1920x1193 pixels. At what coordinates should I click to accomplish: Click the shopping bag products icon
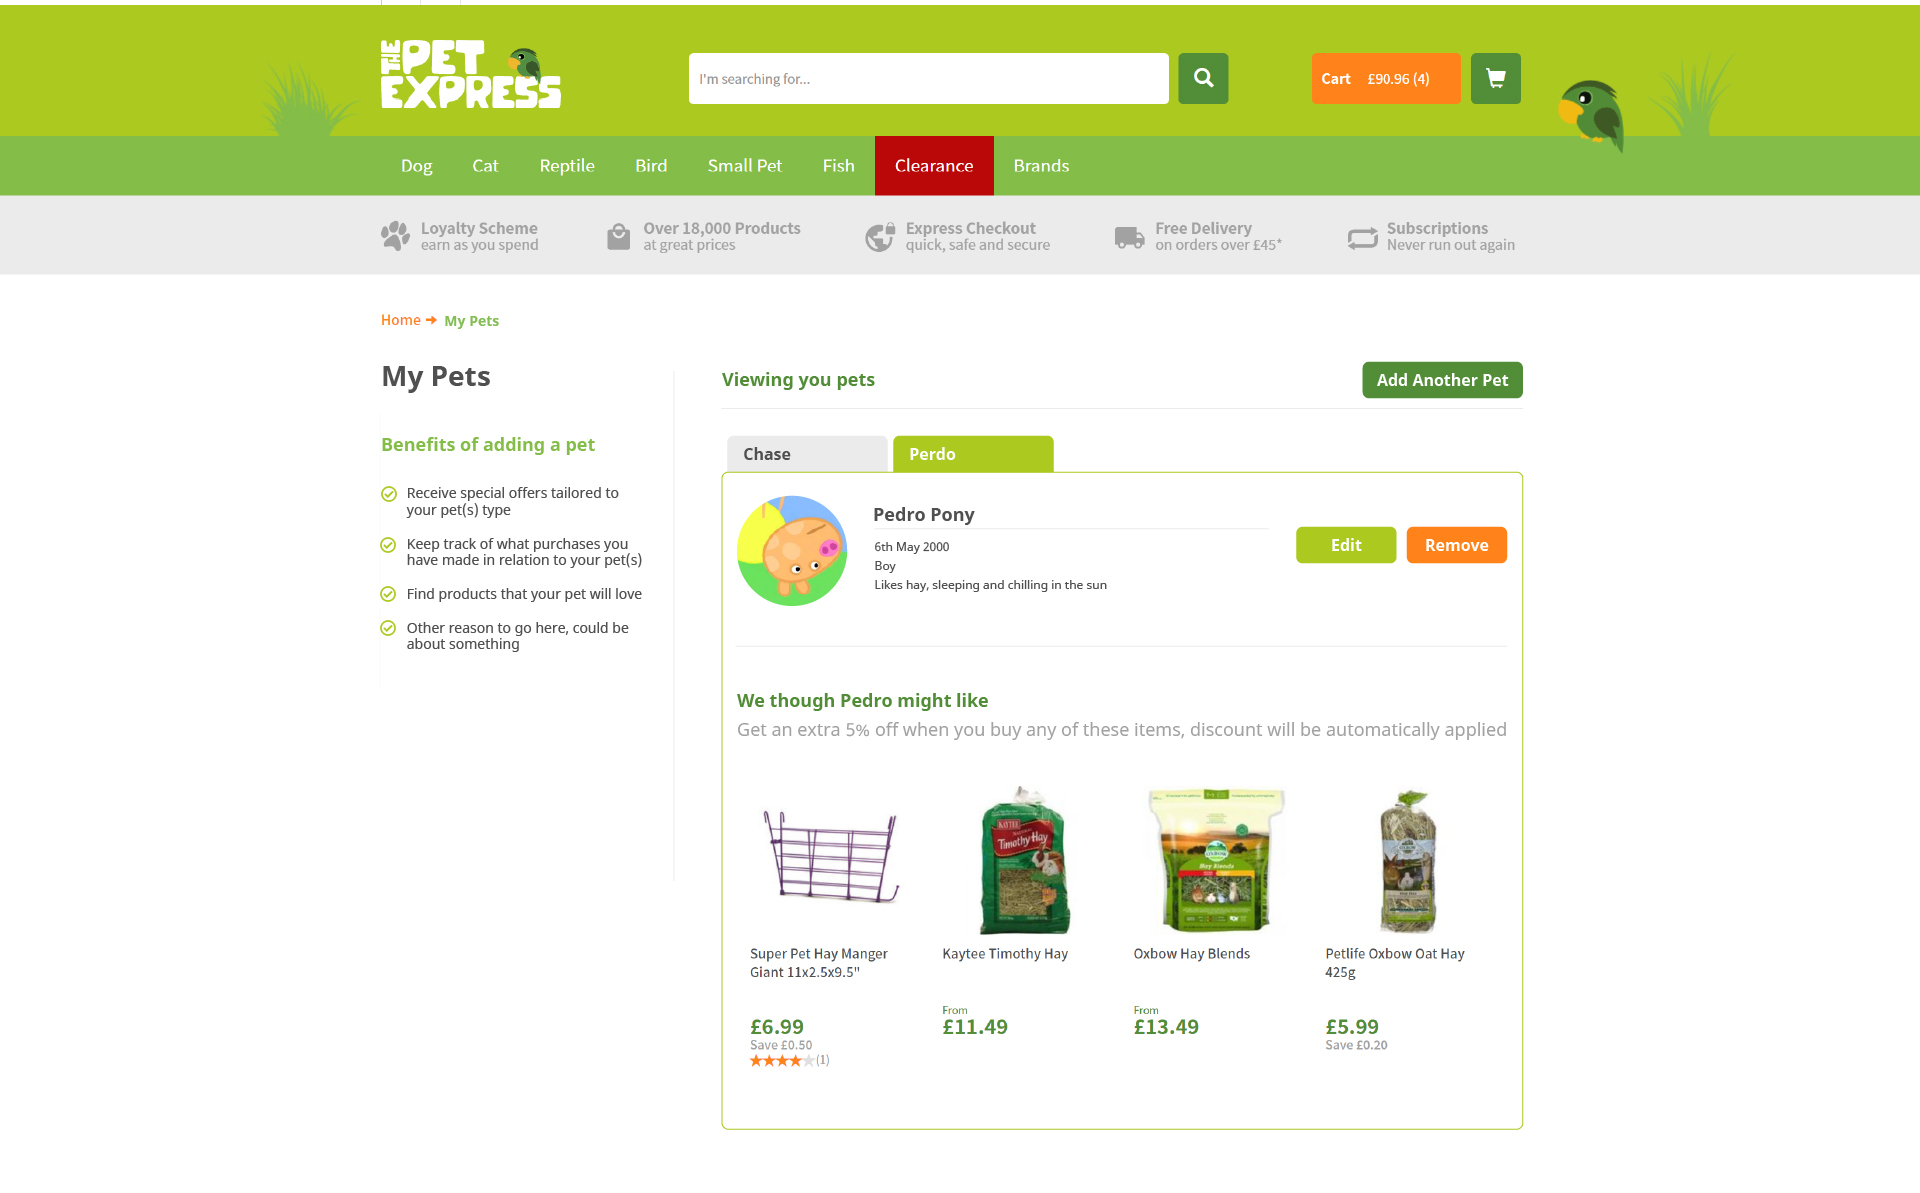pyautogui.click(x=619, y=237)
